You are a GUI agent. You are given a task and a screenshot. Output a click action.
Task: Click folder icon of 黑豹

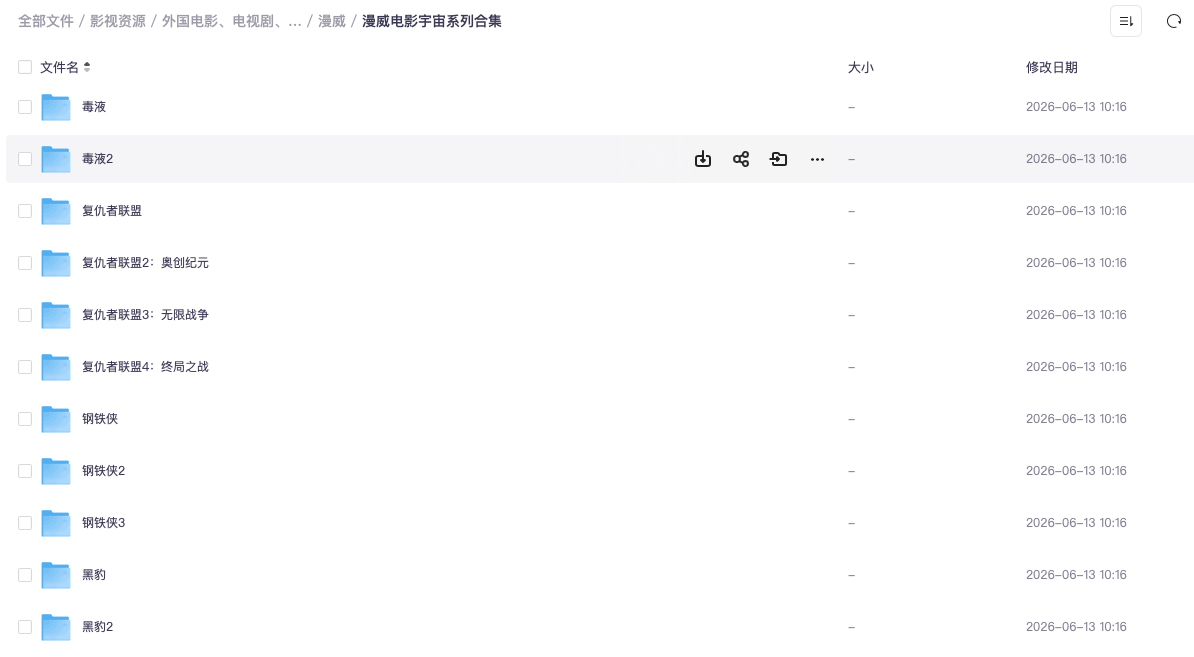[56, 576]
